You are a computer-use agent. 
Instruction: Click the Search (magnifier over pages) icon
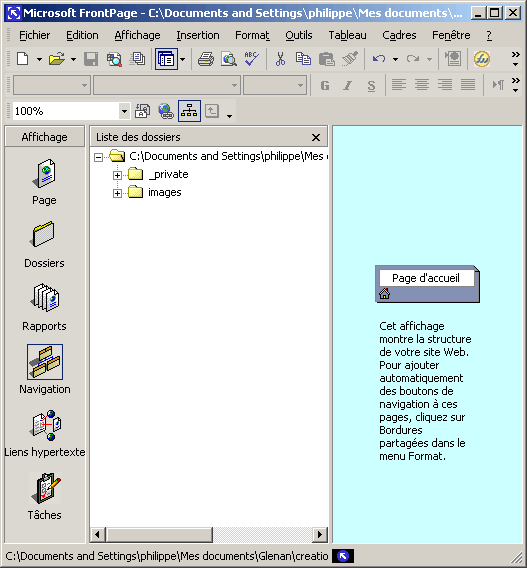pyautogui.click(x=114, y=59)
